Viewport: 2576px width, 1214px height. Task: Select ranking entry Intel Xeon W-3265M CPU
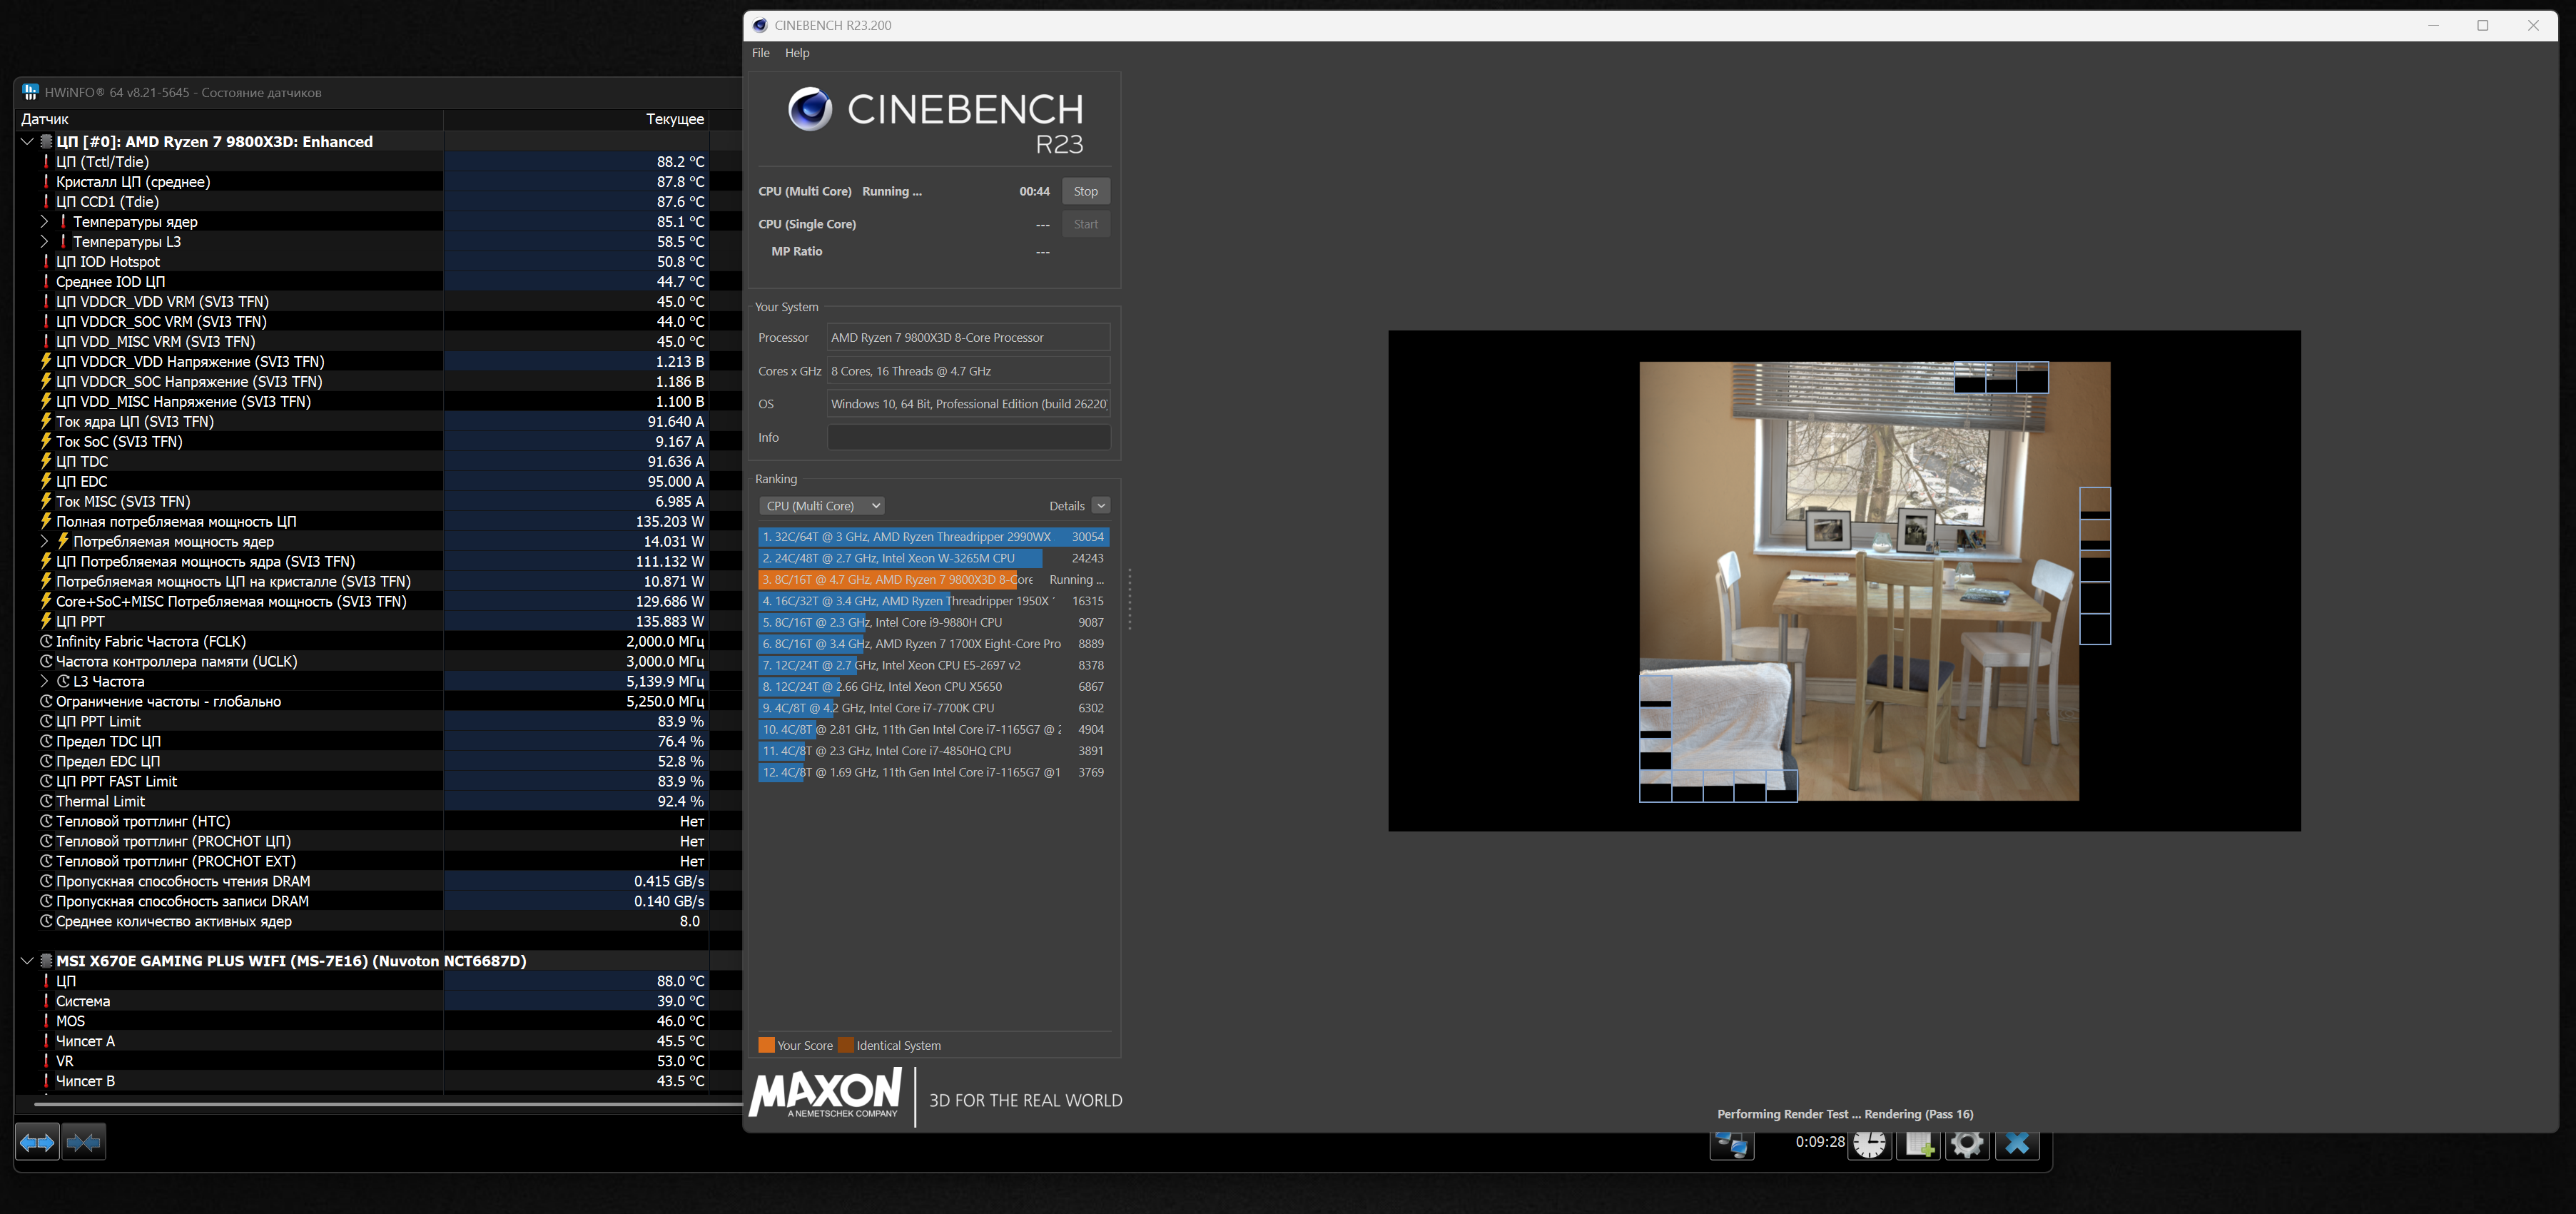pos(933,558)
